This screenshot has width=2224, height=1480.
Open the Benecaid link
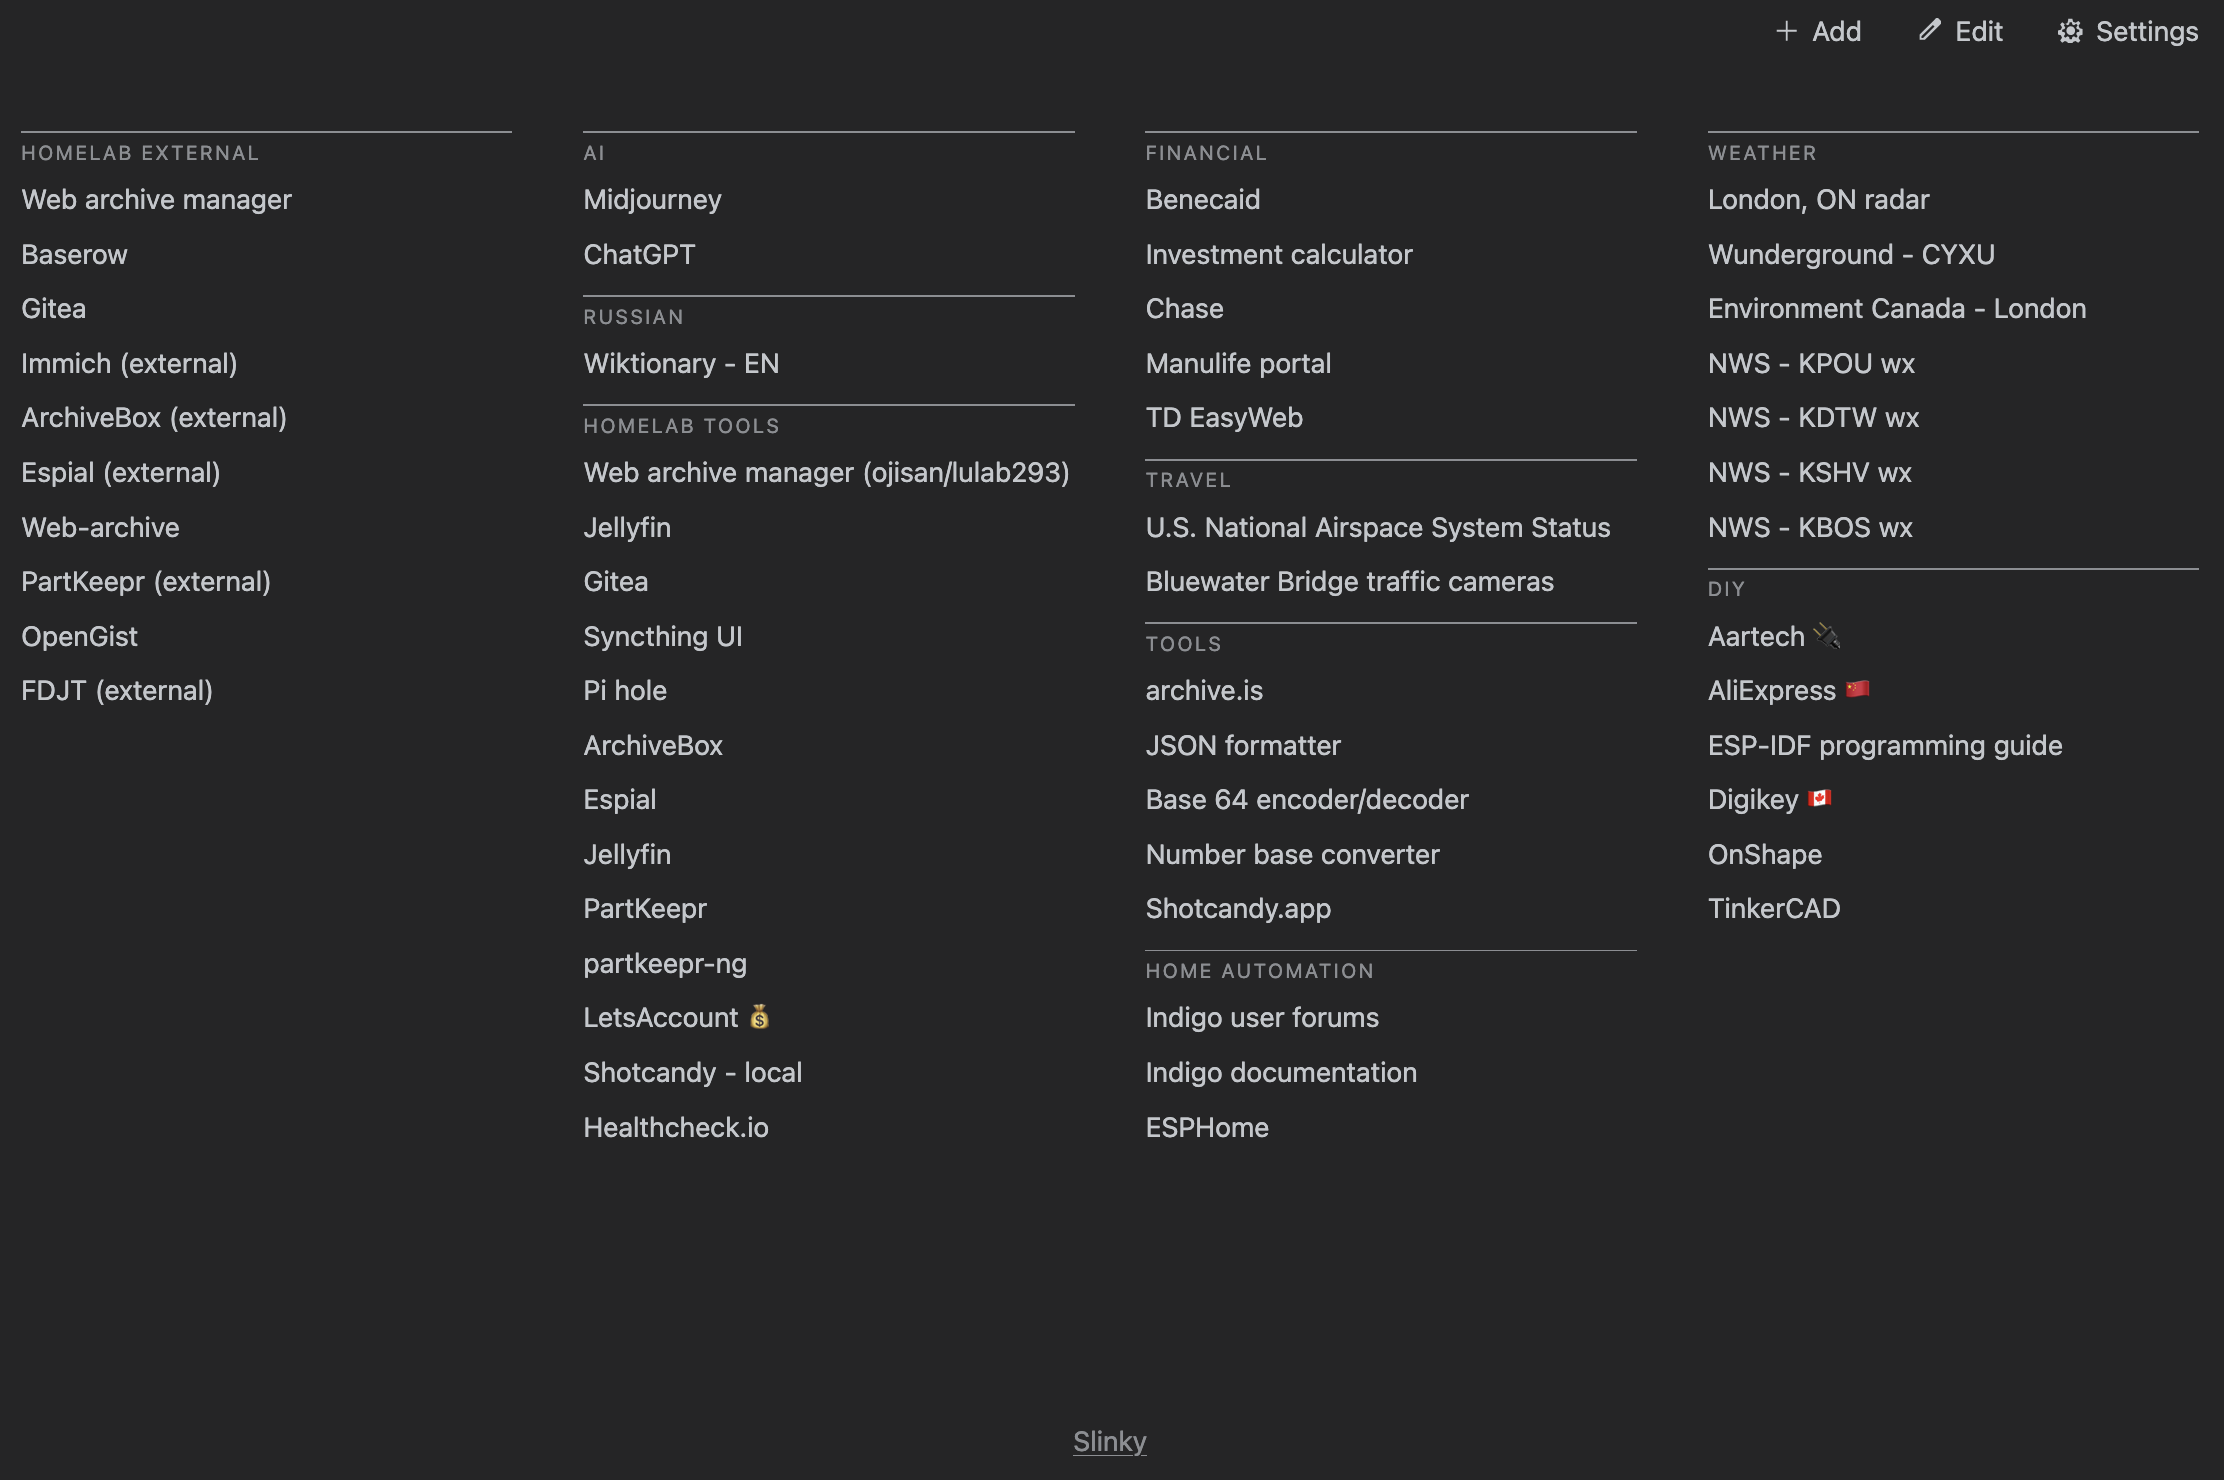1203,200
